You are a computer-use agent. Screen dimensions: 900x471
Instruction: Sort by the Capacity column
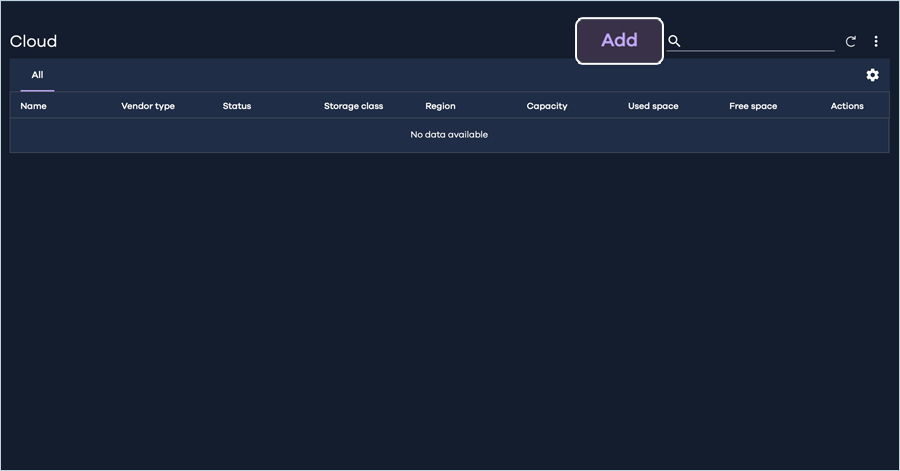(x=547, y=106)
